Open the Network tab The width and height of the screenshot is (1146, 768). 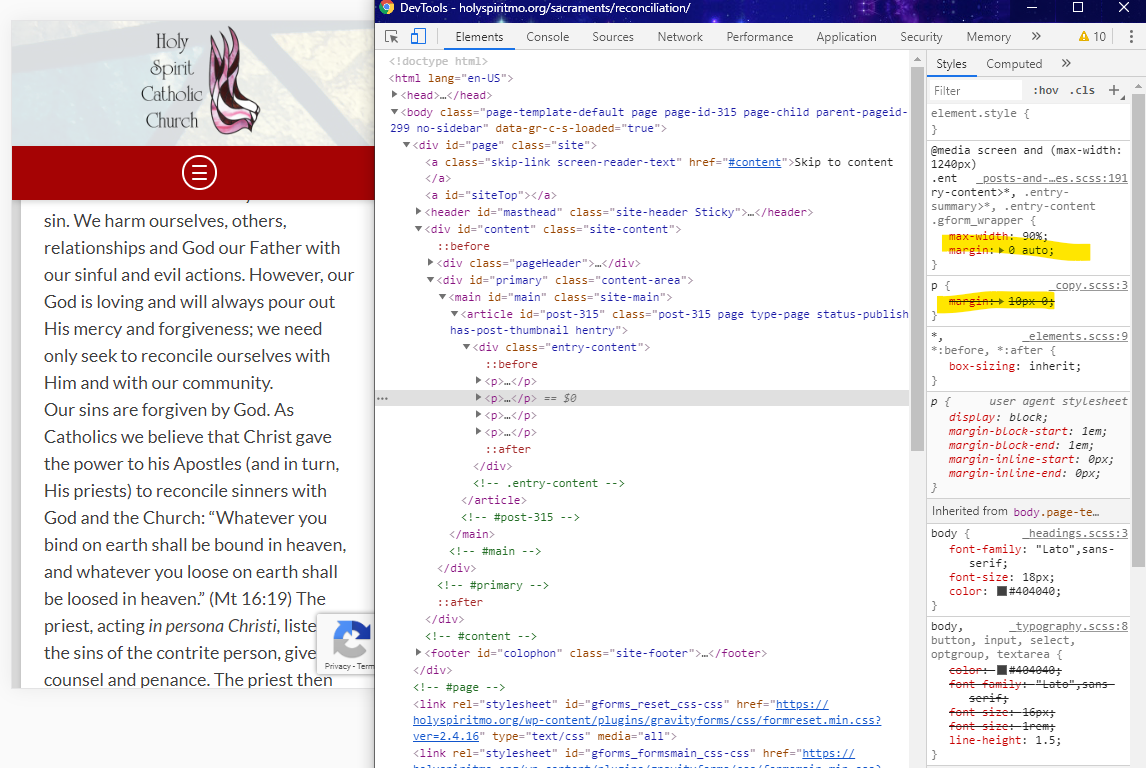pos(680,37)
